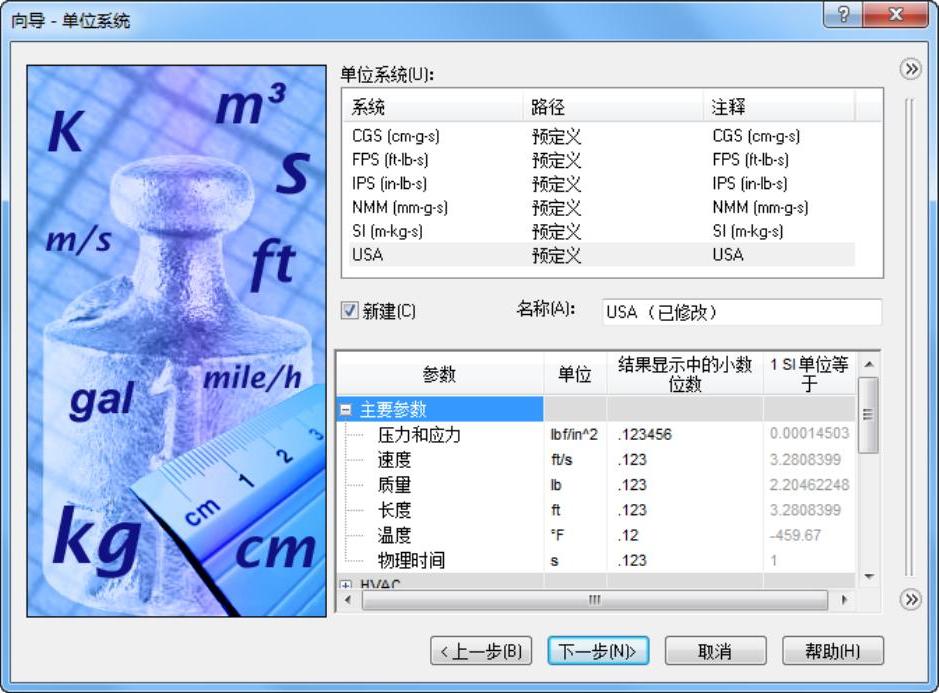Image resolution: width=939 pixels, height=693 pixels.
Task: Select the USA unit system row
Action: [x=601, y=255]
